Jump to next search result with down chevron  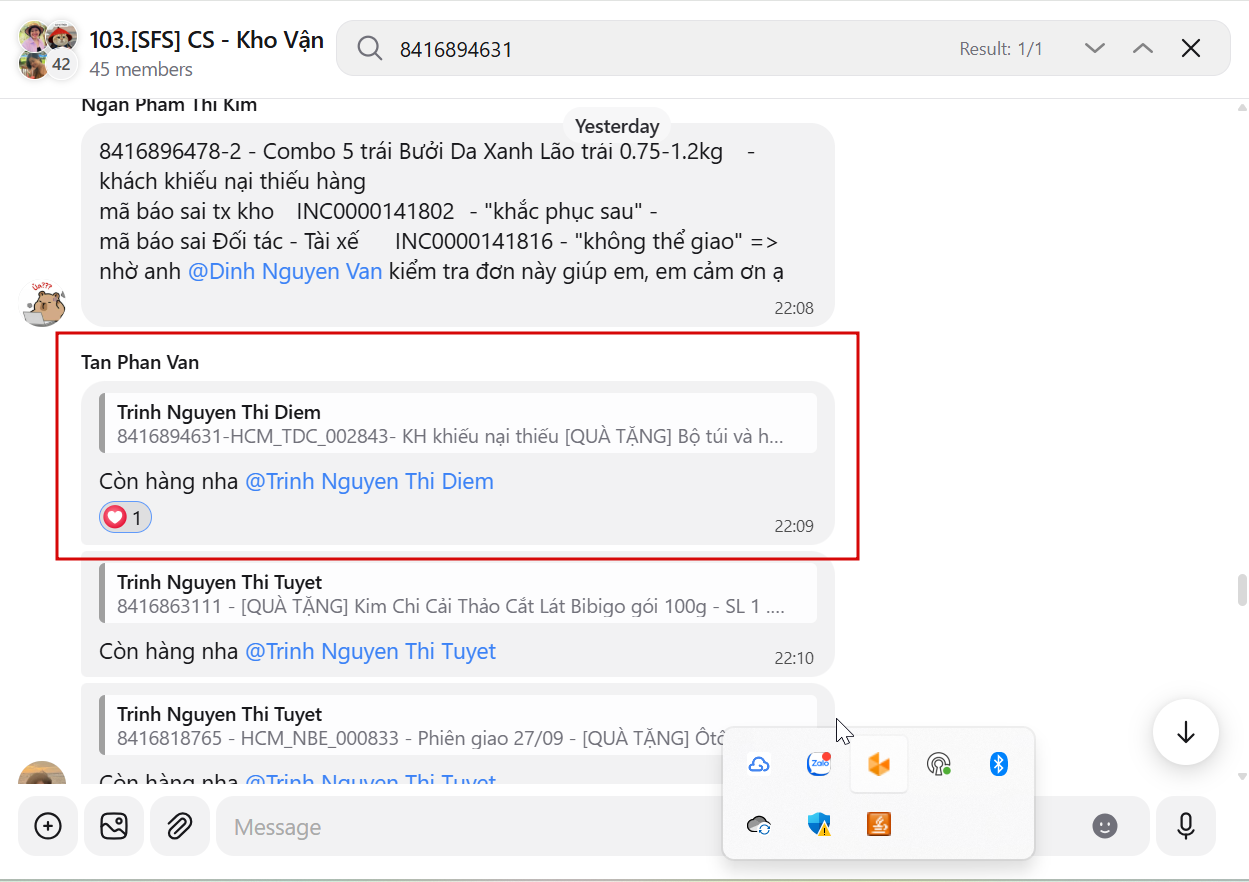1095,48
